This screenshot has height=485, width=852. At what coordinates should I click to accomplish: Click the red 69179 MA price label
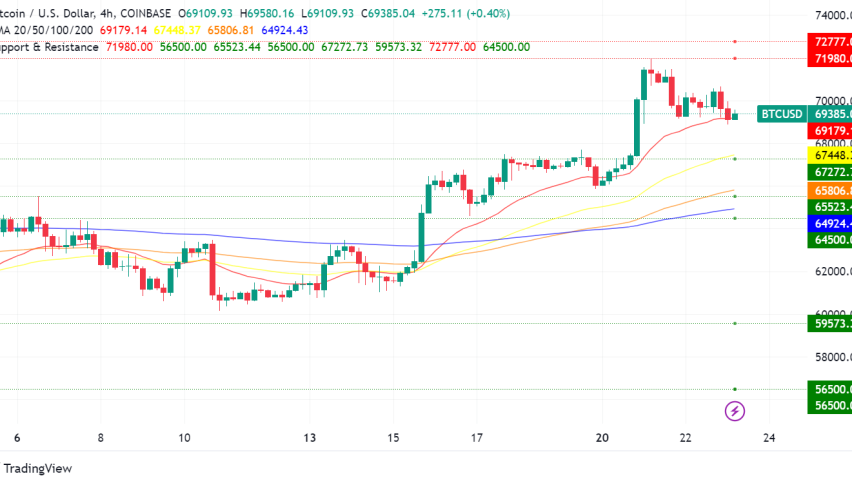pos(830,131)
